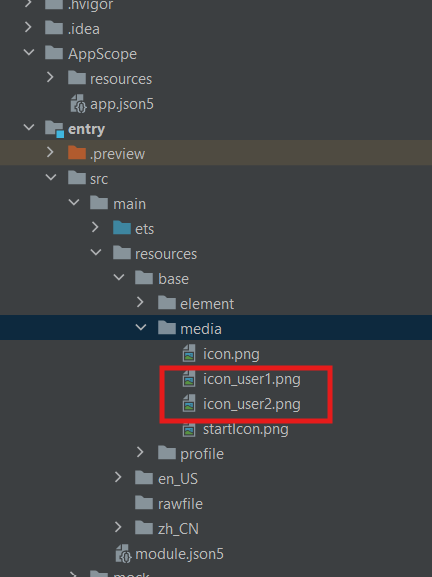This screenshot has height=577, width=432.
Task: Select the icon_user1.png image file icon
Action: (x=189, y=379)
